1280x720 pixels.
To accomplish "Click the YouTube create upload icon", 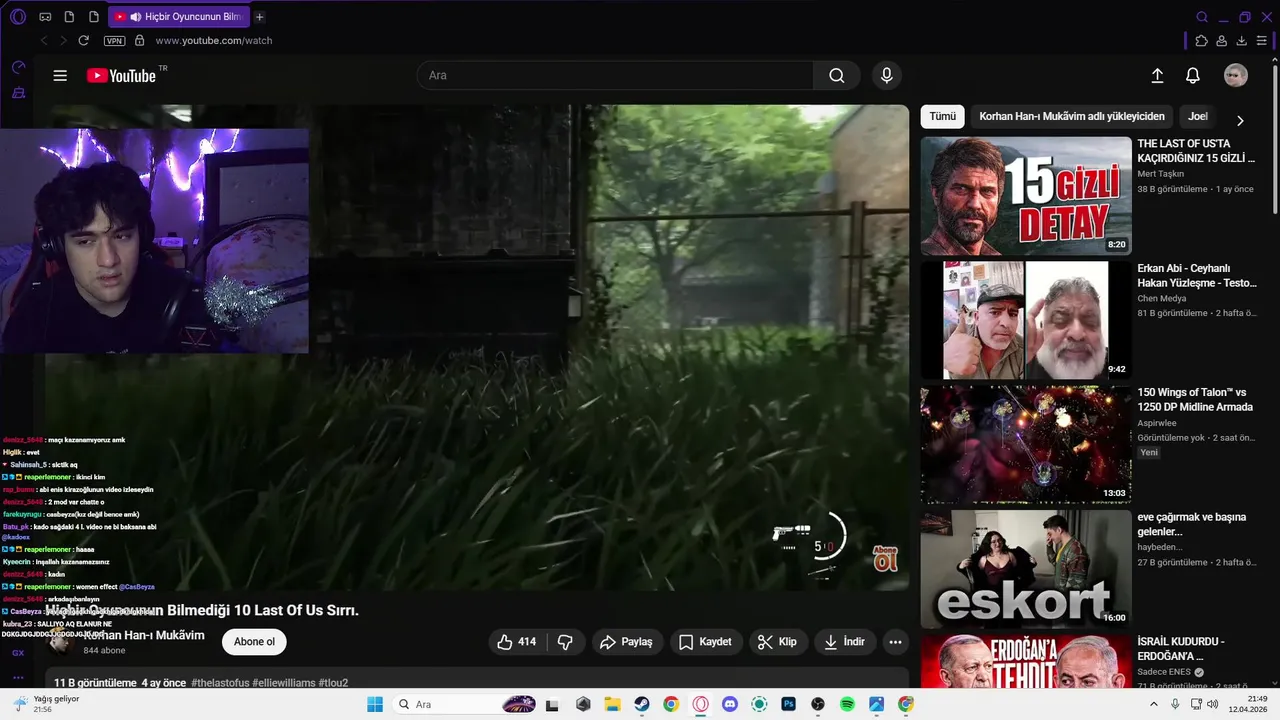I will click(1157, 76).
